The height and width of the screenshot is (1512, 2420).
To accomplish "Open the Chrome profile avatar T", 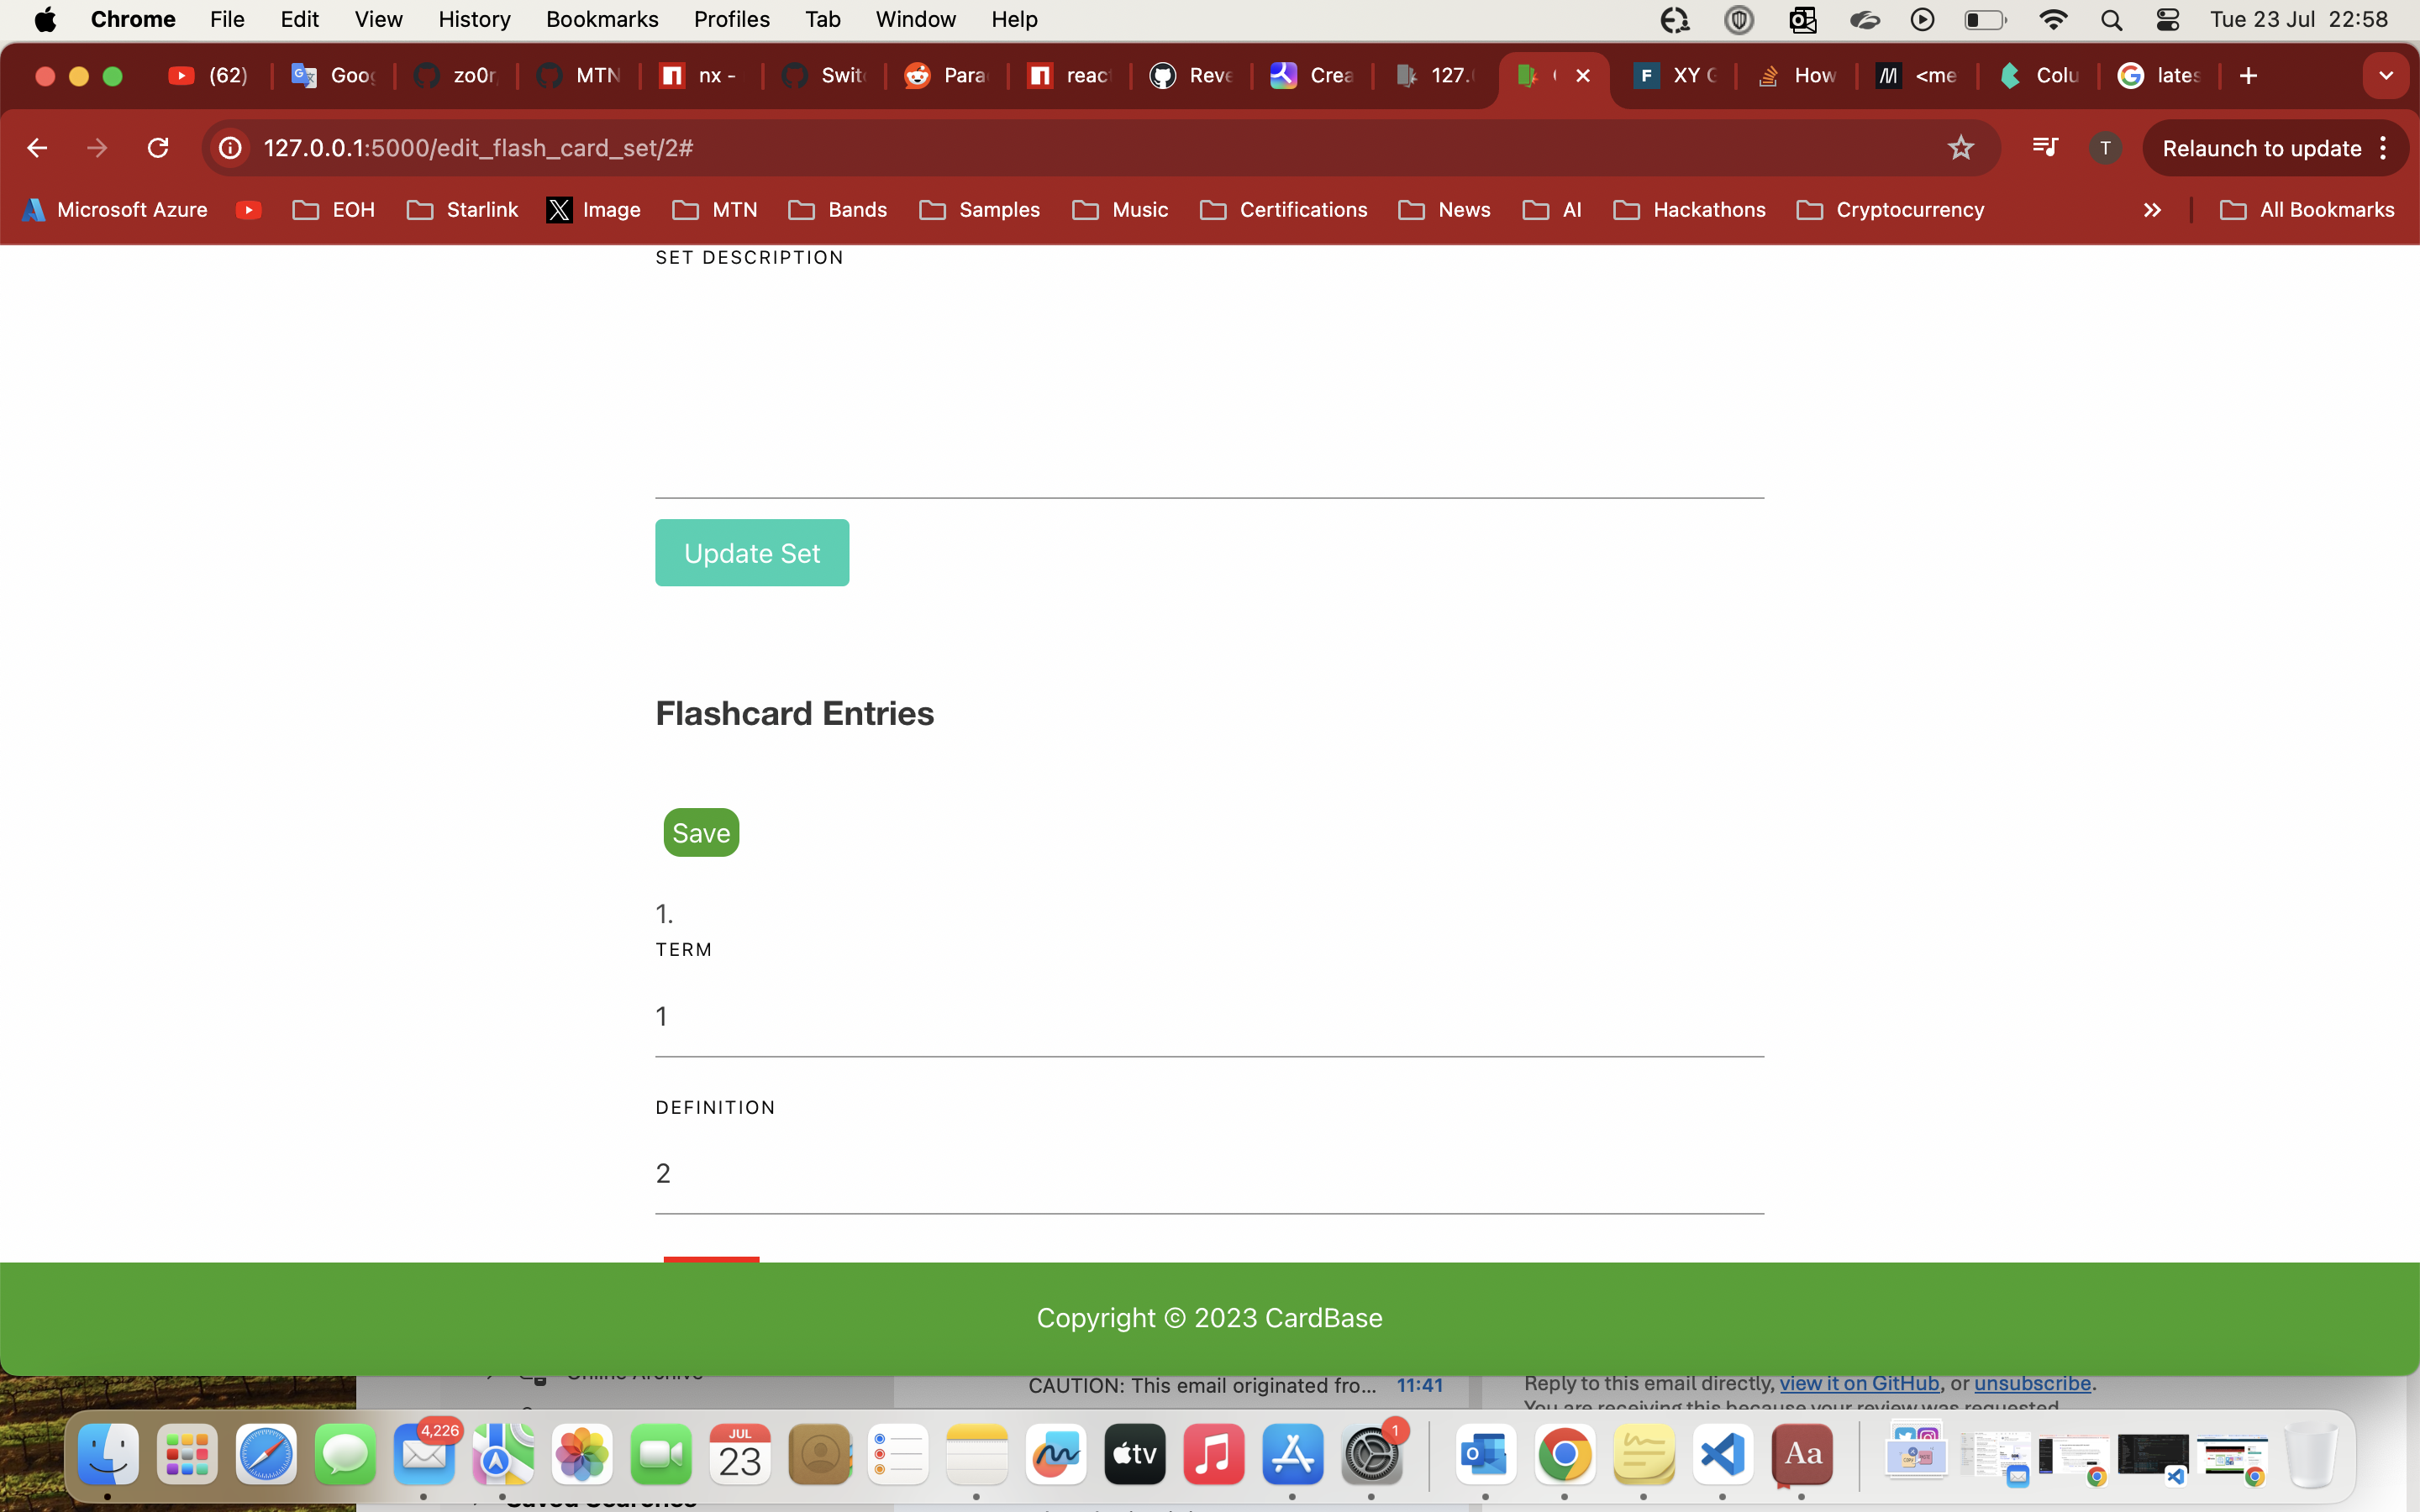I will coord(2105,148).
